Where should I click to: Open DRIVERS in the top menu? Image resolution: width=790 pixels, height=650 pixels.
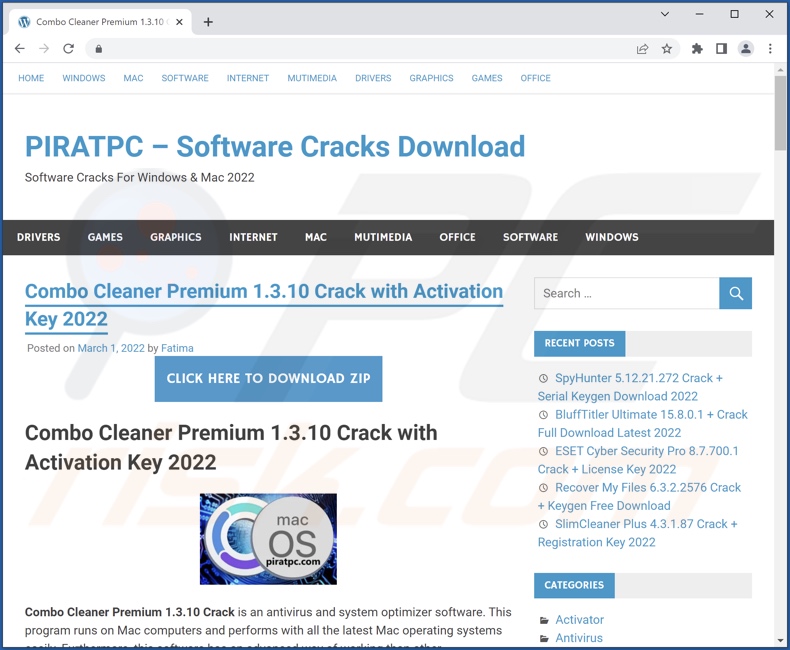pos(373,78)
